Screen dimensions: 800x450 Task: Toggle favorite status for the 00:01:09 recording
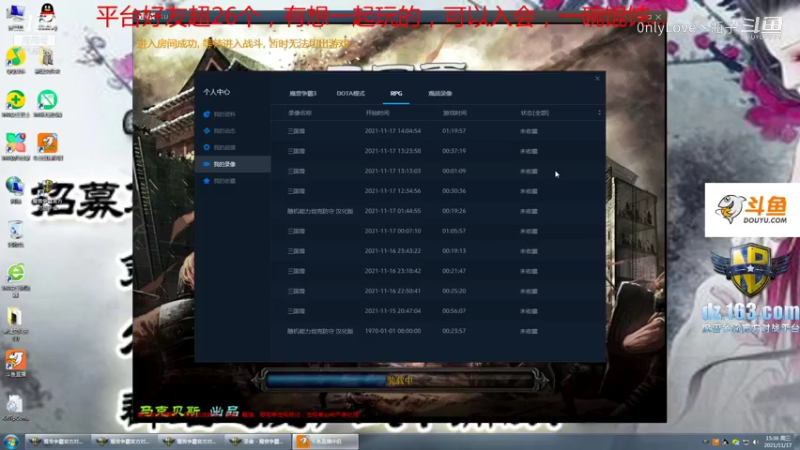coord(529,171)
